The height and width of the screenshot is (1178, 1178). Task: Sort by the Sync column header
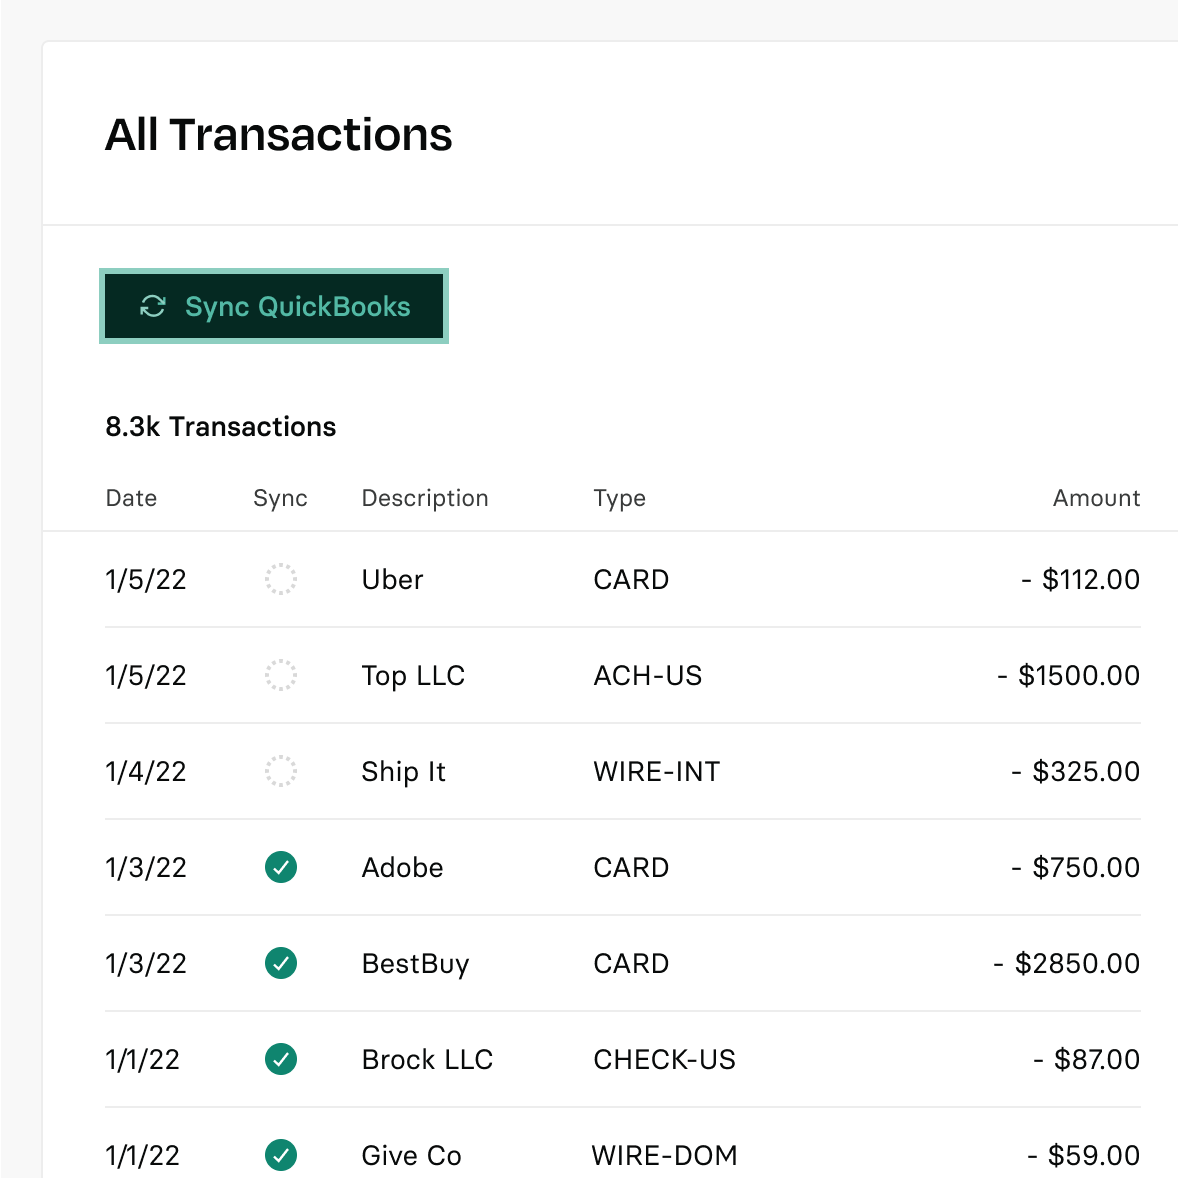click(280, 498)
